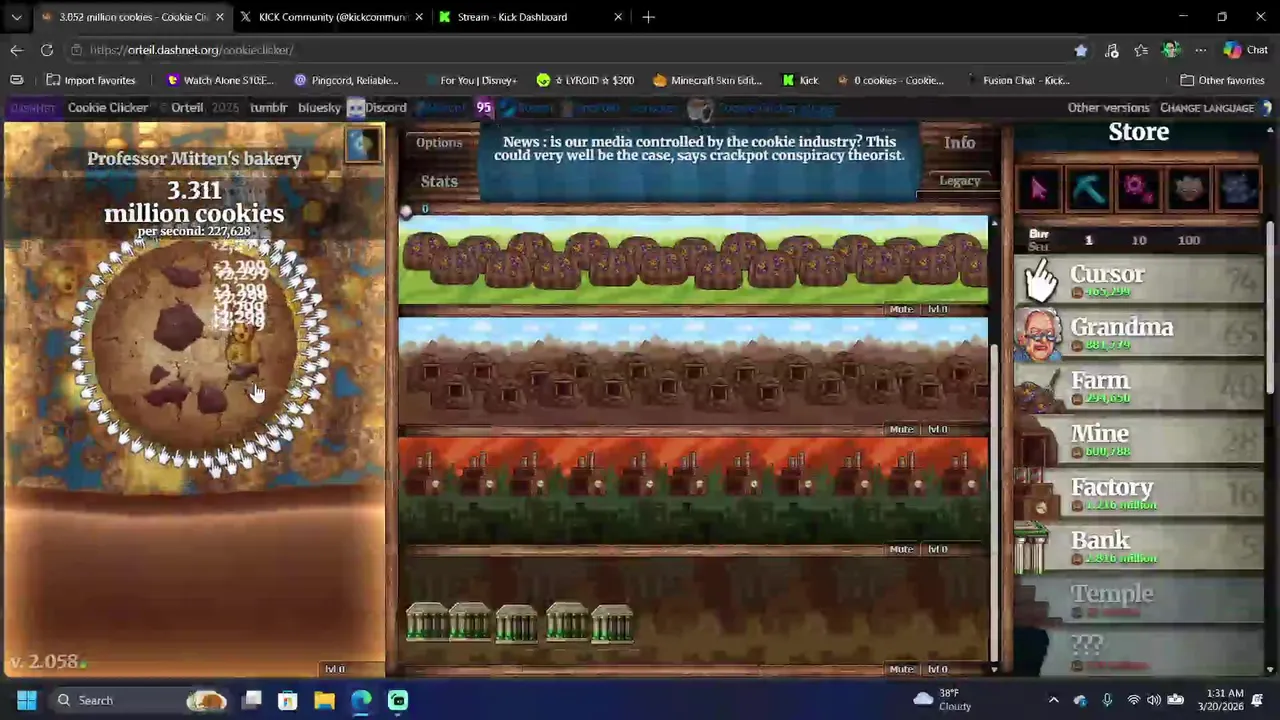Switch store mode to Sell
This screenshot has width=1280, height=720.
pos(1038,247)
